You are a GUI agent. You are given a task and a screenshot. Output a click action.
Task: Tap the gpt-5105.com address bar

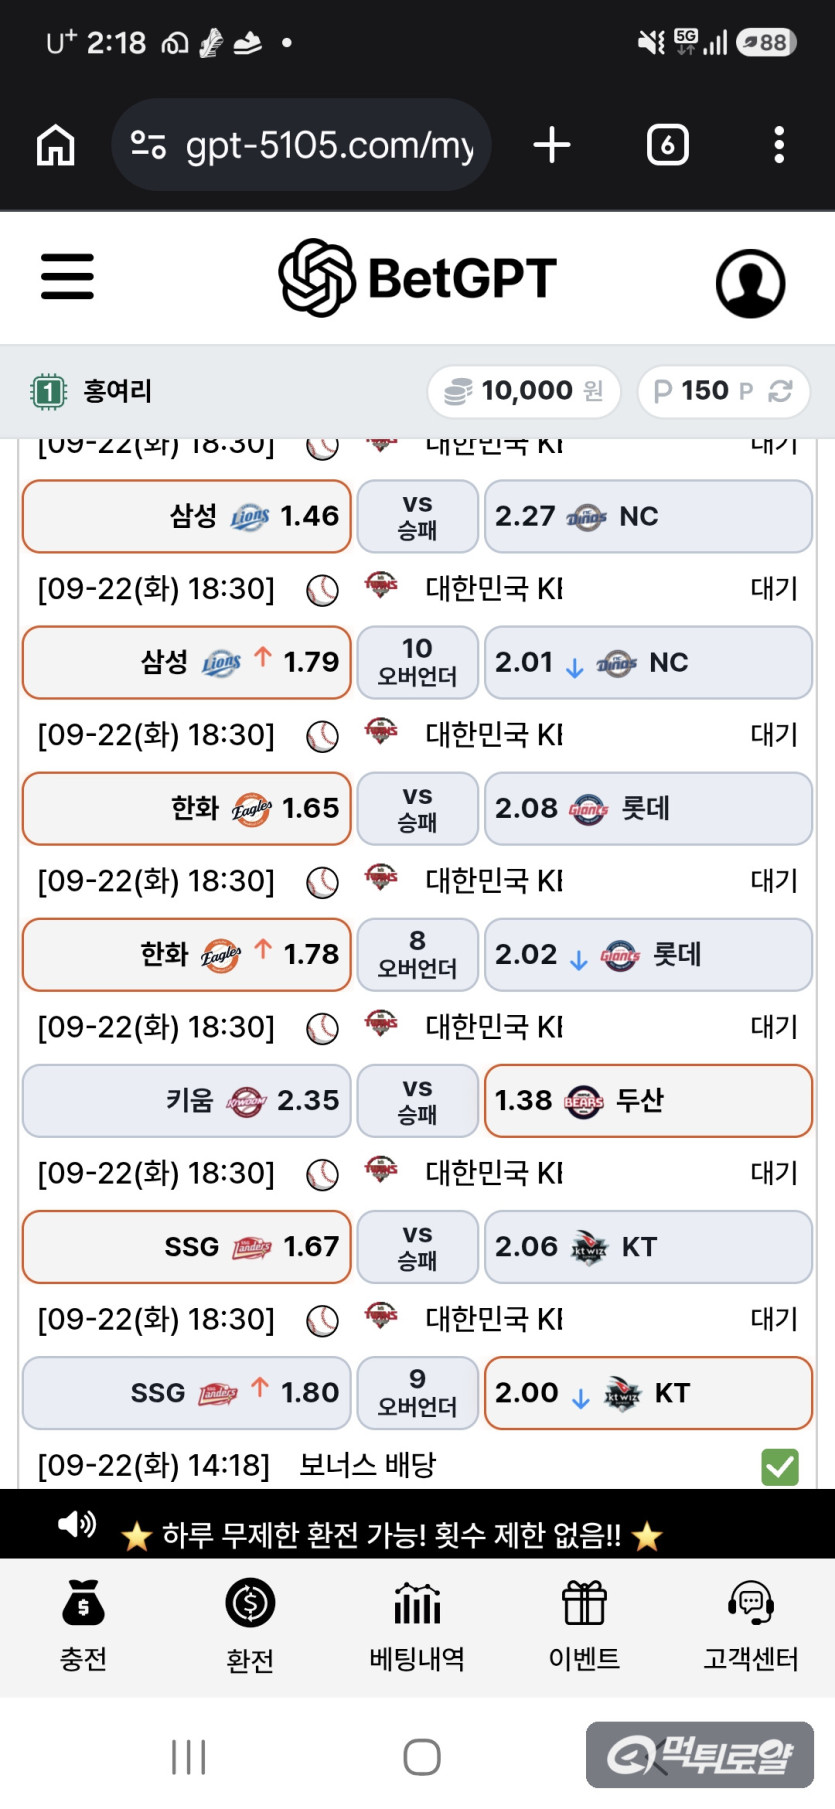coord(301,145)
